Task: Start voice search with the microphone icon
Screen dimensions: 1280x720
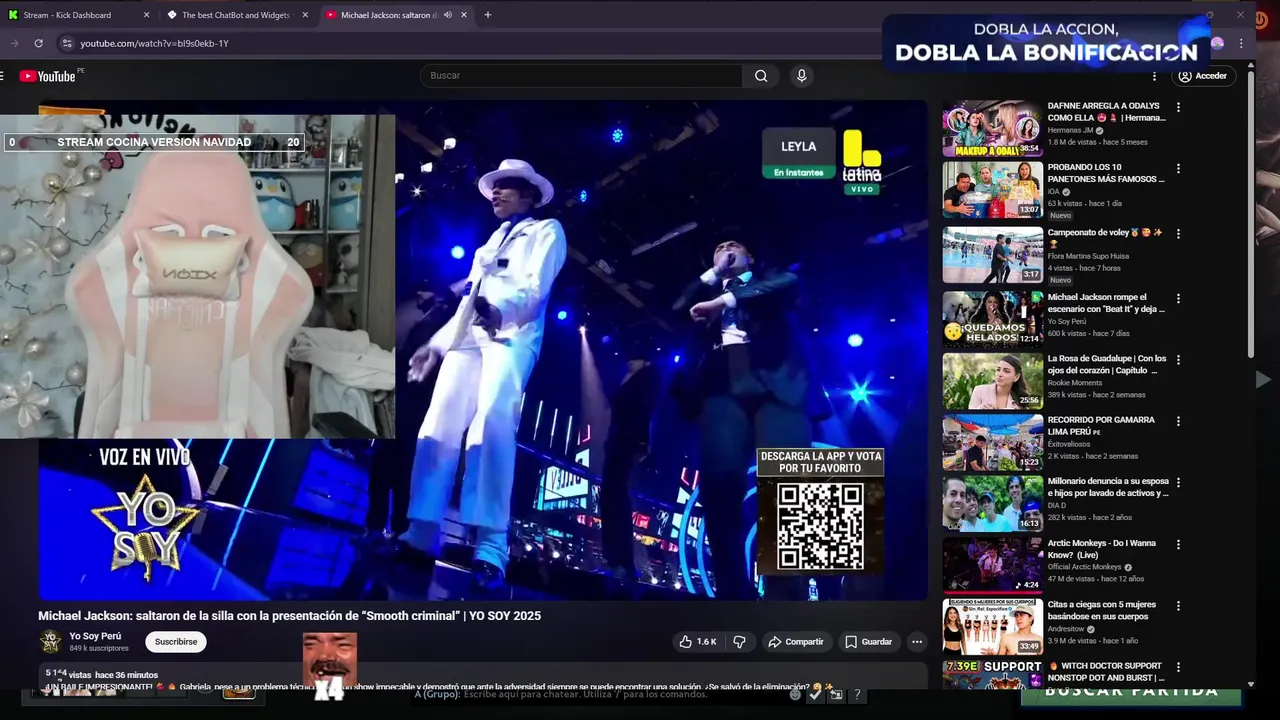Action: (x=801, y=76)
